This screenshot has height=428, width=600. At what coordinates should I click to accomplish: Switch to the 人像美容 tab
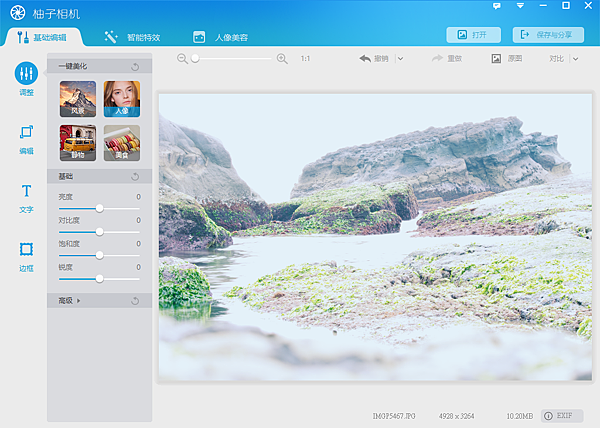(220, 37)
